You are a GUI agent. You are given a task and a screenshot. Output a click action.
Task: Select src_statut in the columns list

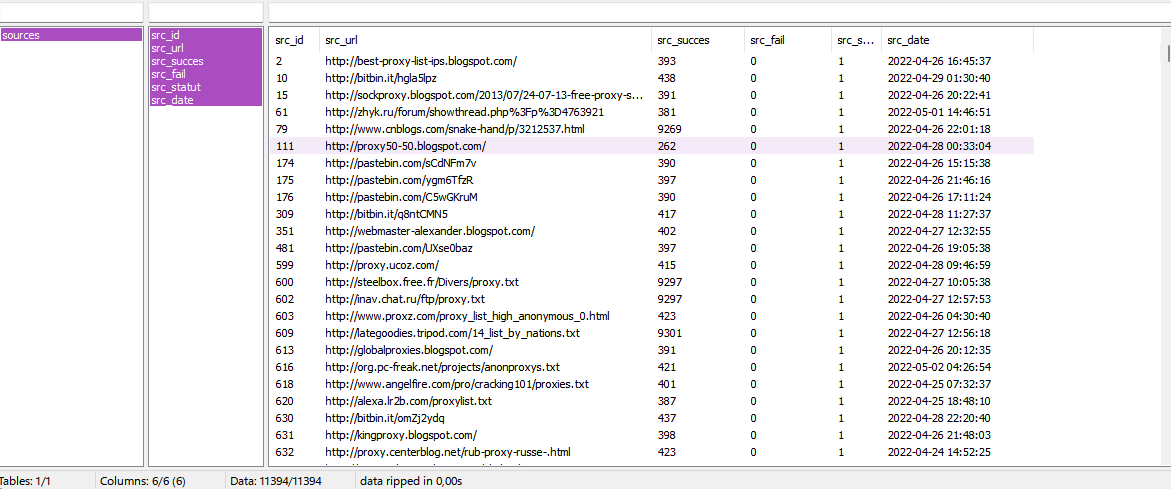(205, 87)
